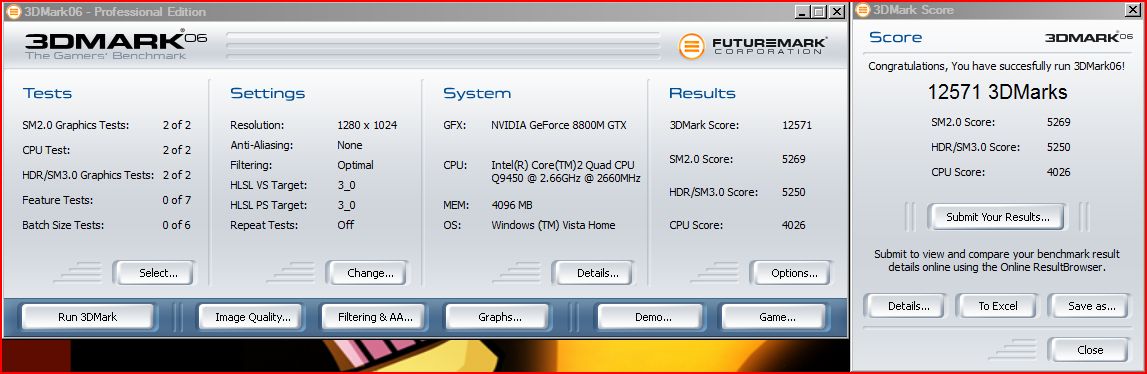Click the Filtering setting Optimal

pos(356,165)
